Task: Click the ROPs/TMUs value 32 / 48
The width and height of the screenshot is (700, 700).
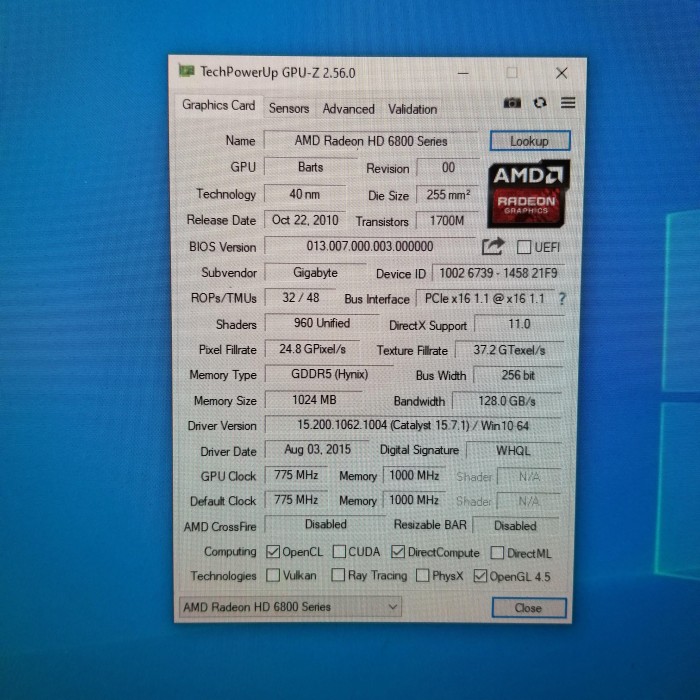Action: [300, 298]
